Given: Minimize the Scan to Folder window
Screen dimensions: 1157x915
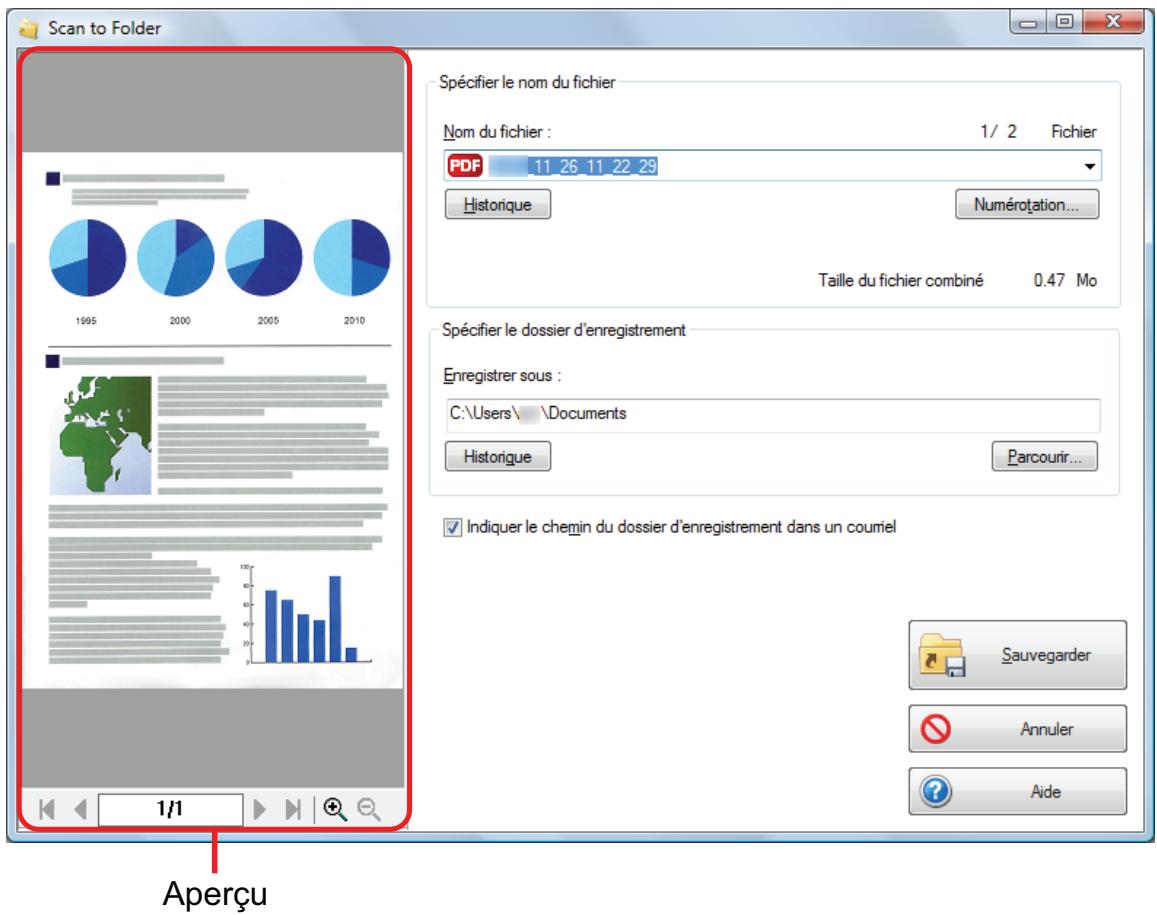Looking at the screenshot, I should coord(1027,21).
